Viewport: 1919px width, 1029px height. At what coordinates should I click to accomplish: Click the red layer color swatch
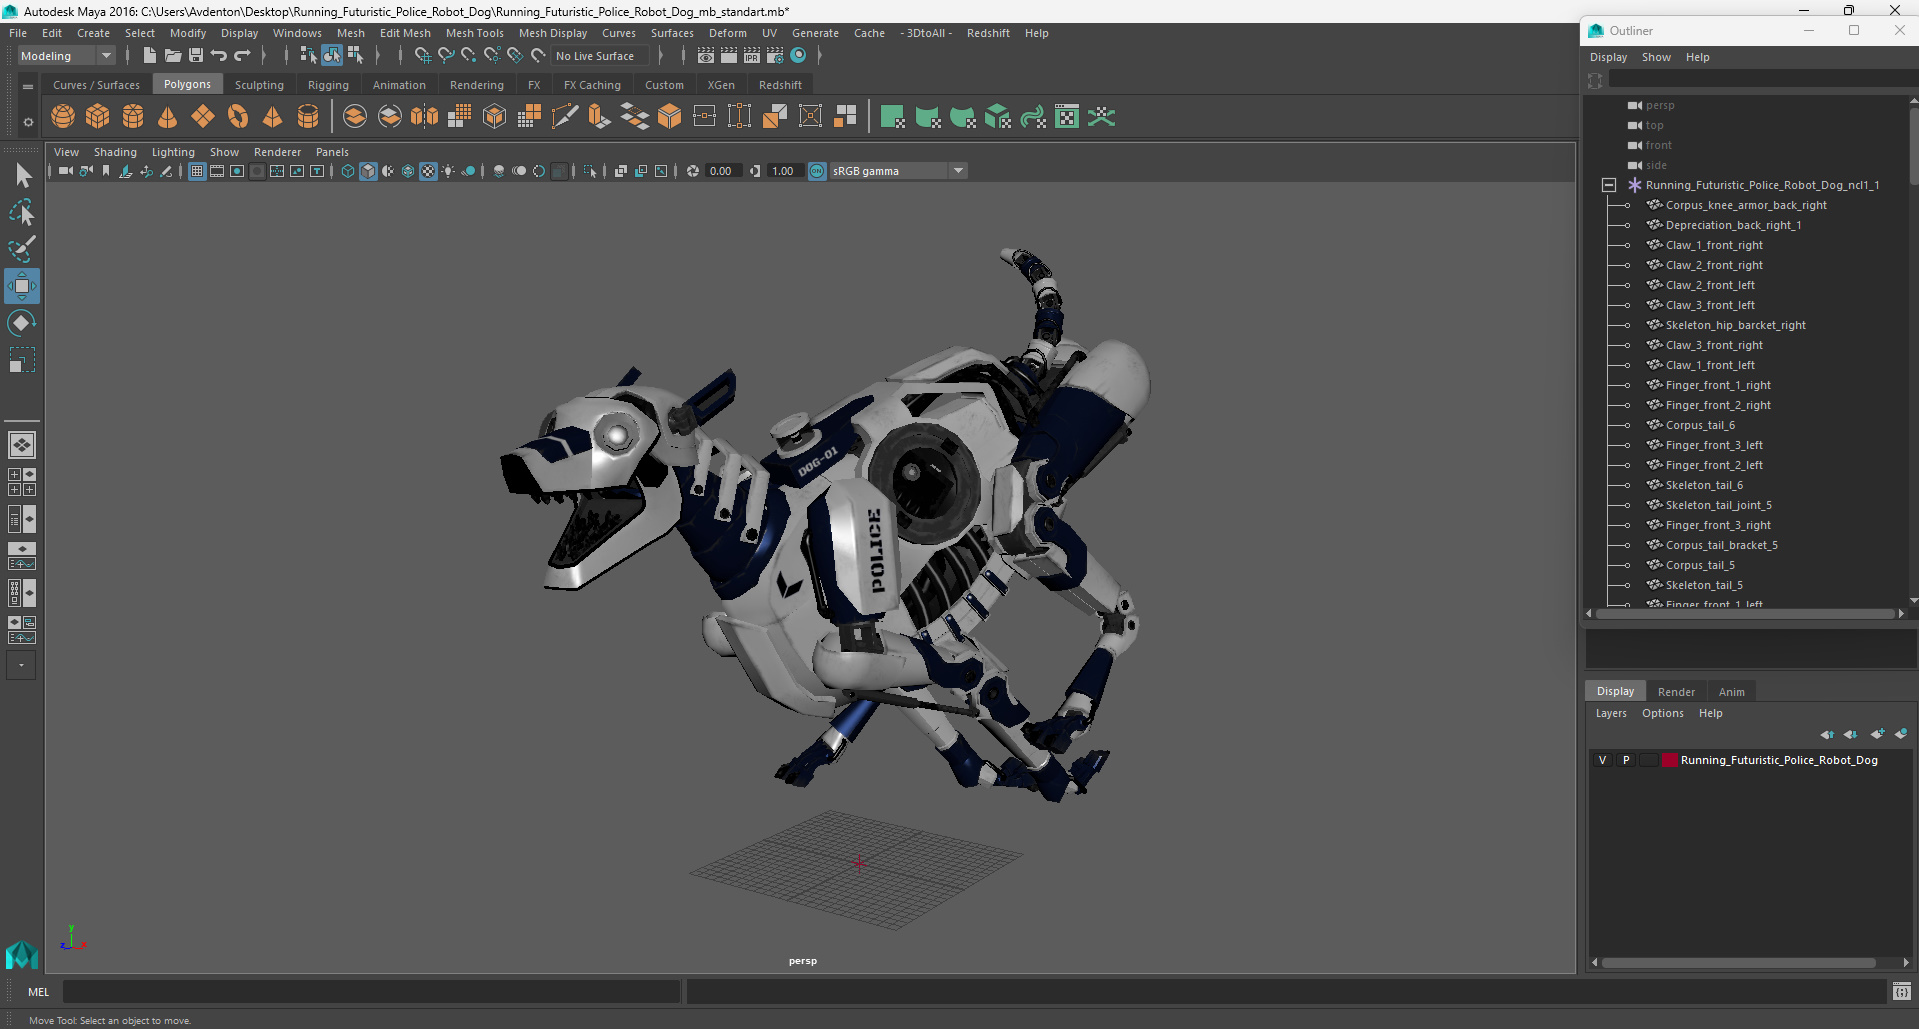pos(1669,760)
